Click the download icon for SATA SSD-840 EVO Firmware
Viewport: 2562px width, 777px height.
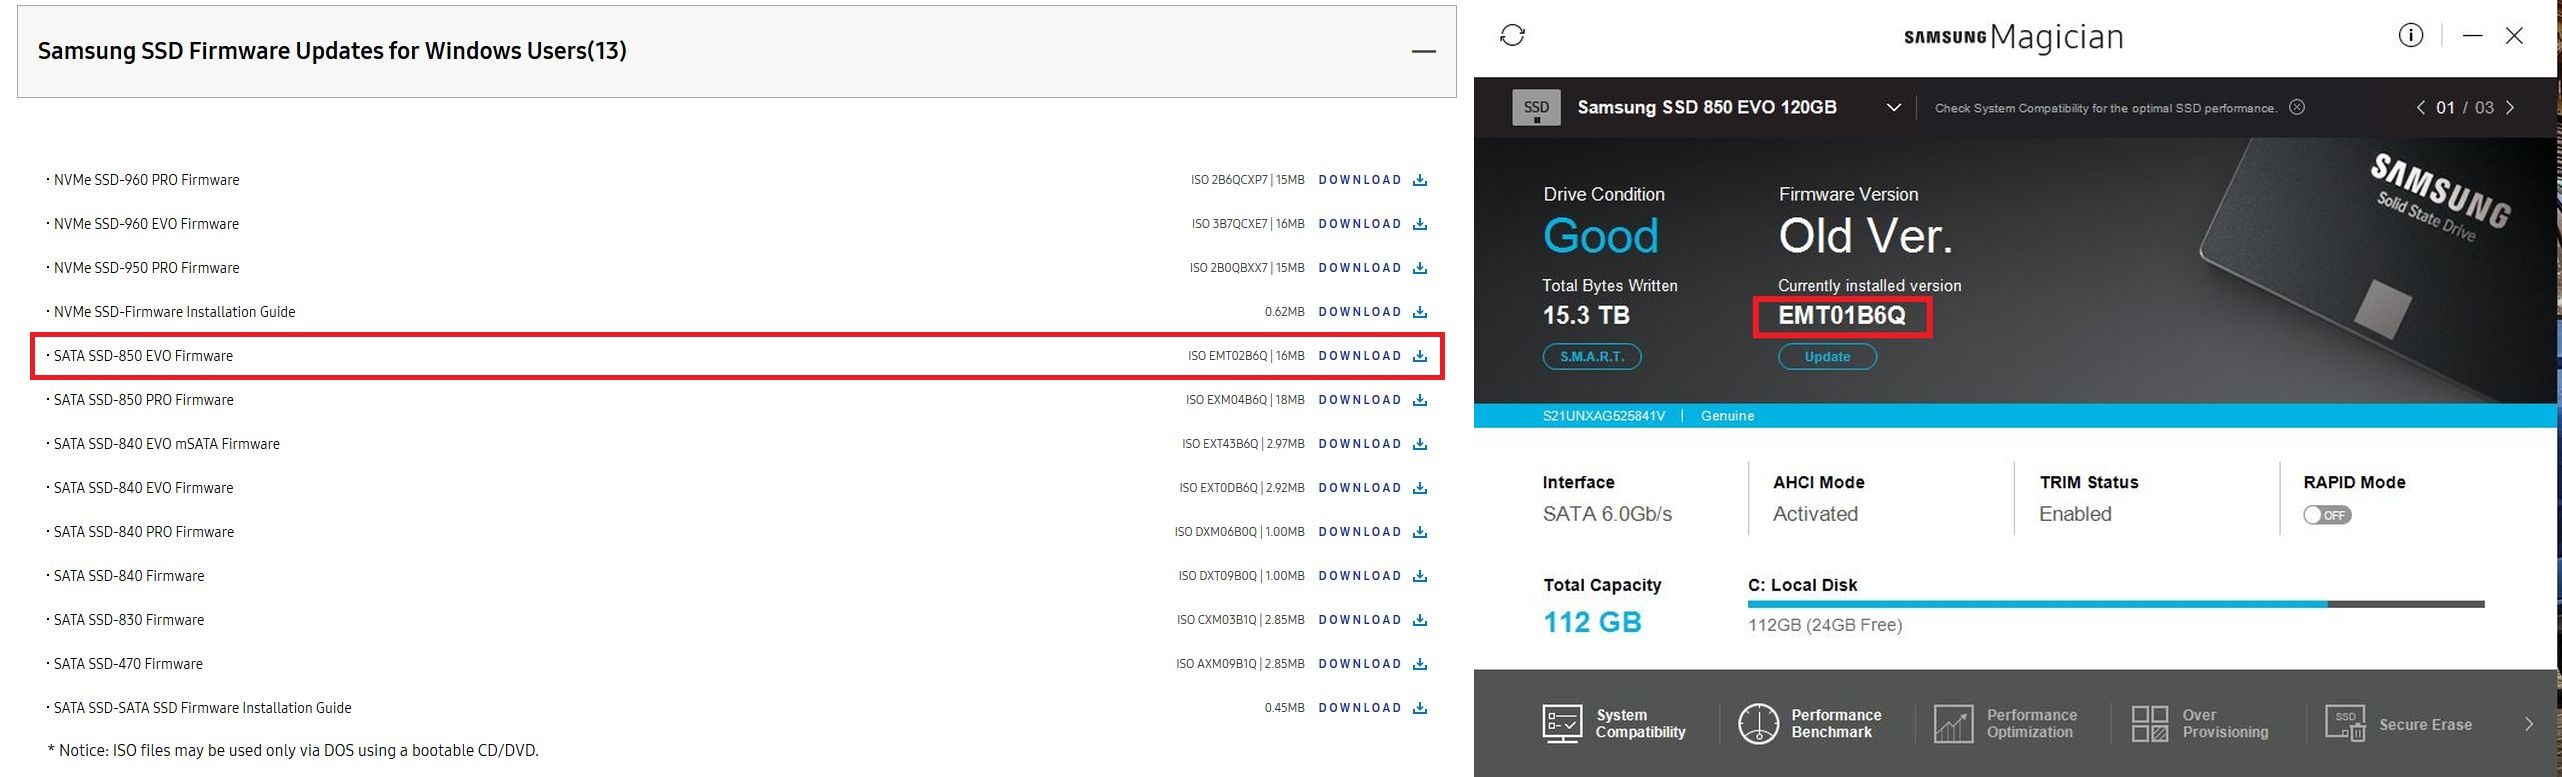(1420, 488)
